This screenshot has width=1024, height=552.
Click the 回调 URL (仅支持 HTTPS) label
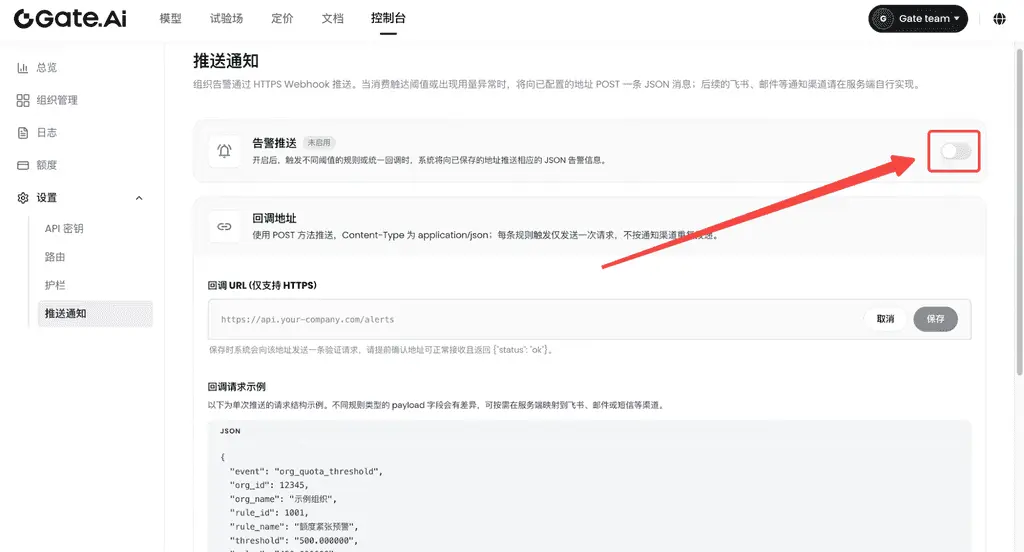coord(262,285)
